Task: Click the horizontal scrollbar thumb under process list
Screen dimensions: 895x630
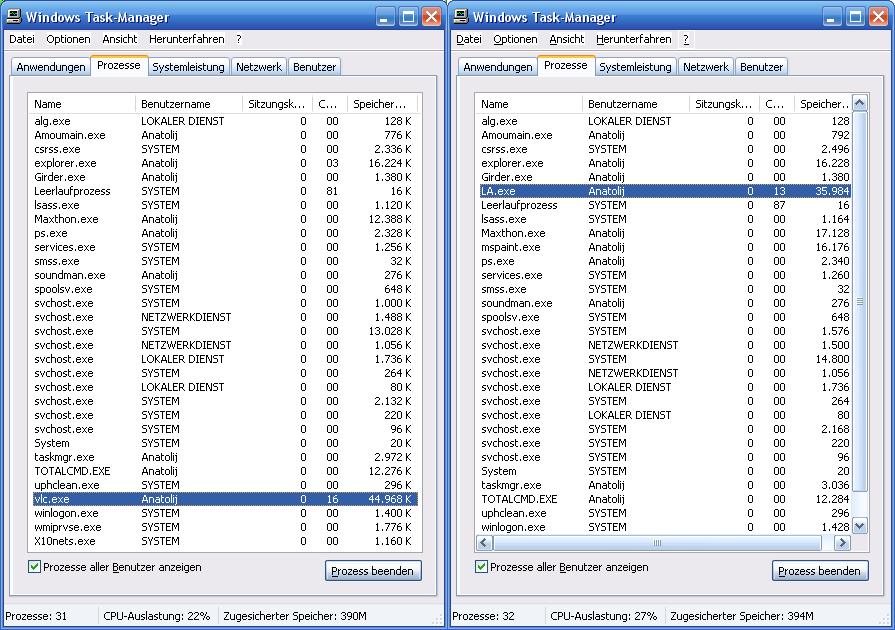Action: click(x=657, y=543)
